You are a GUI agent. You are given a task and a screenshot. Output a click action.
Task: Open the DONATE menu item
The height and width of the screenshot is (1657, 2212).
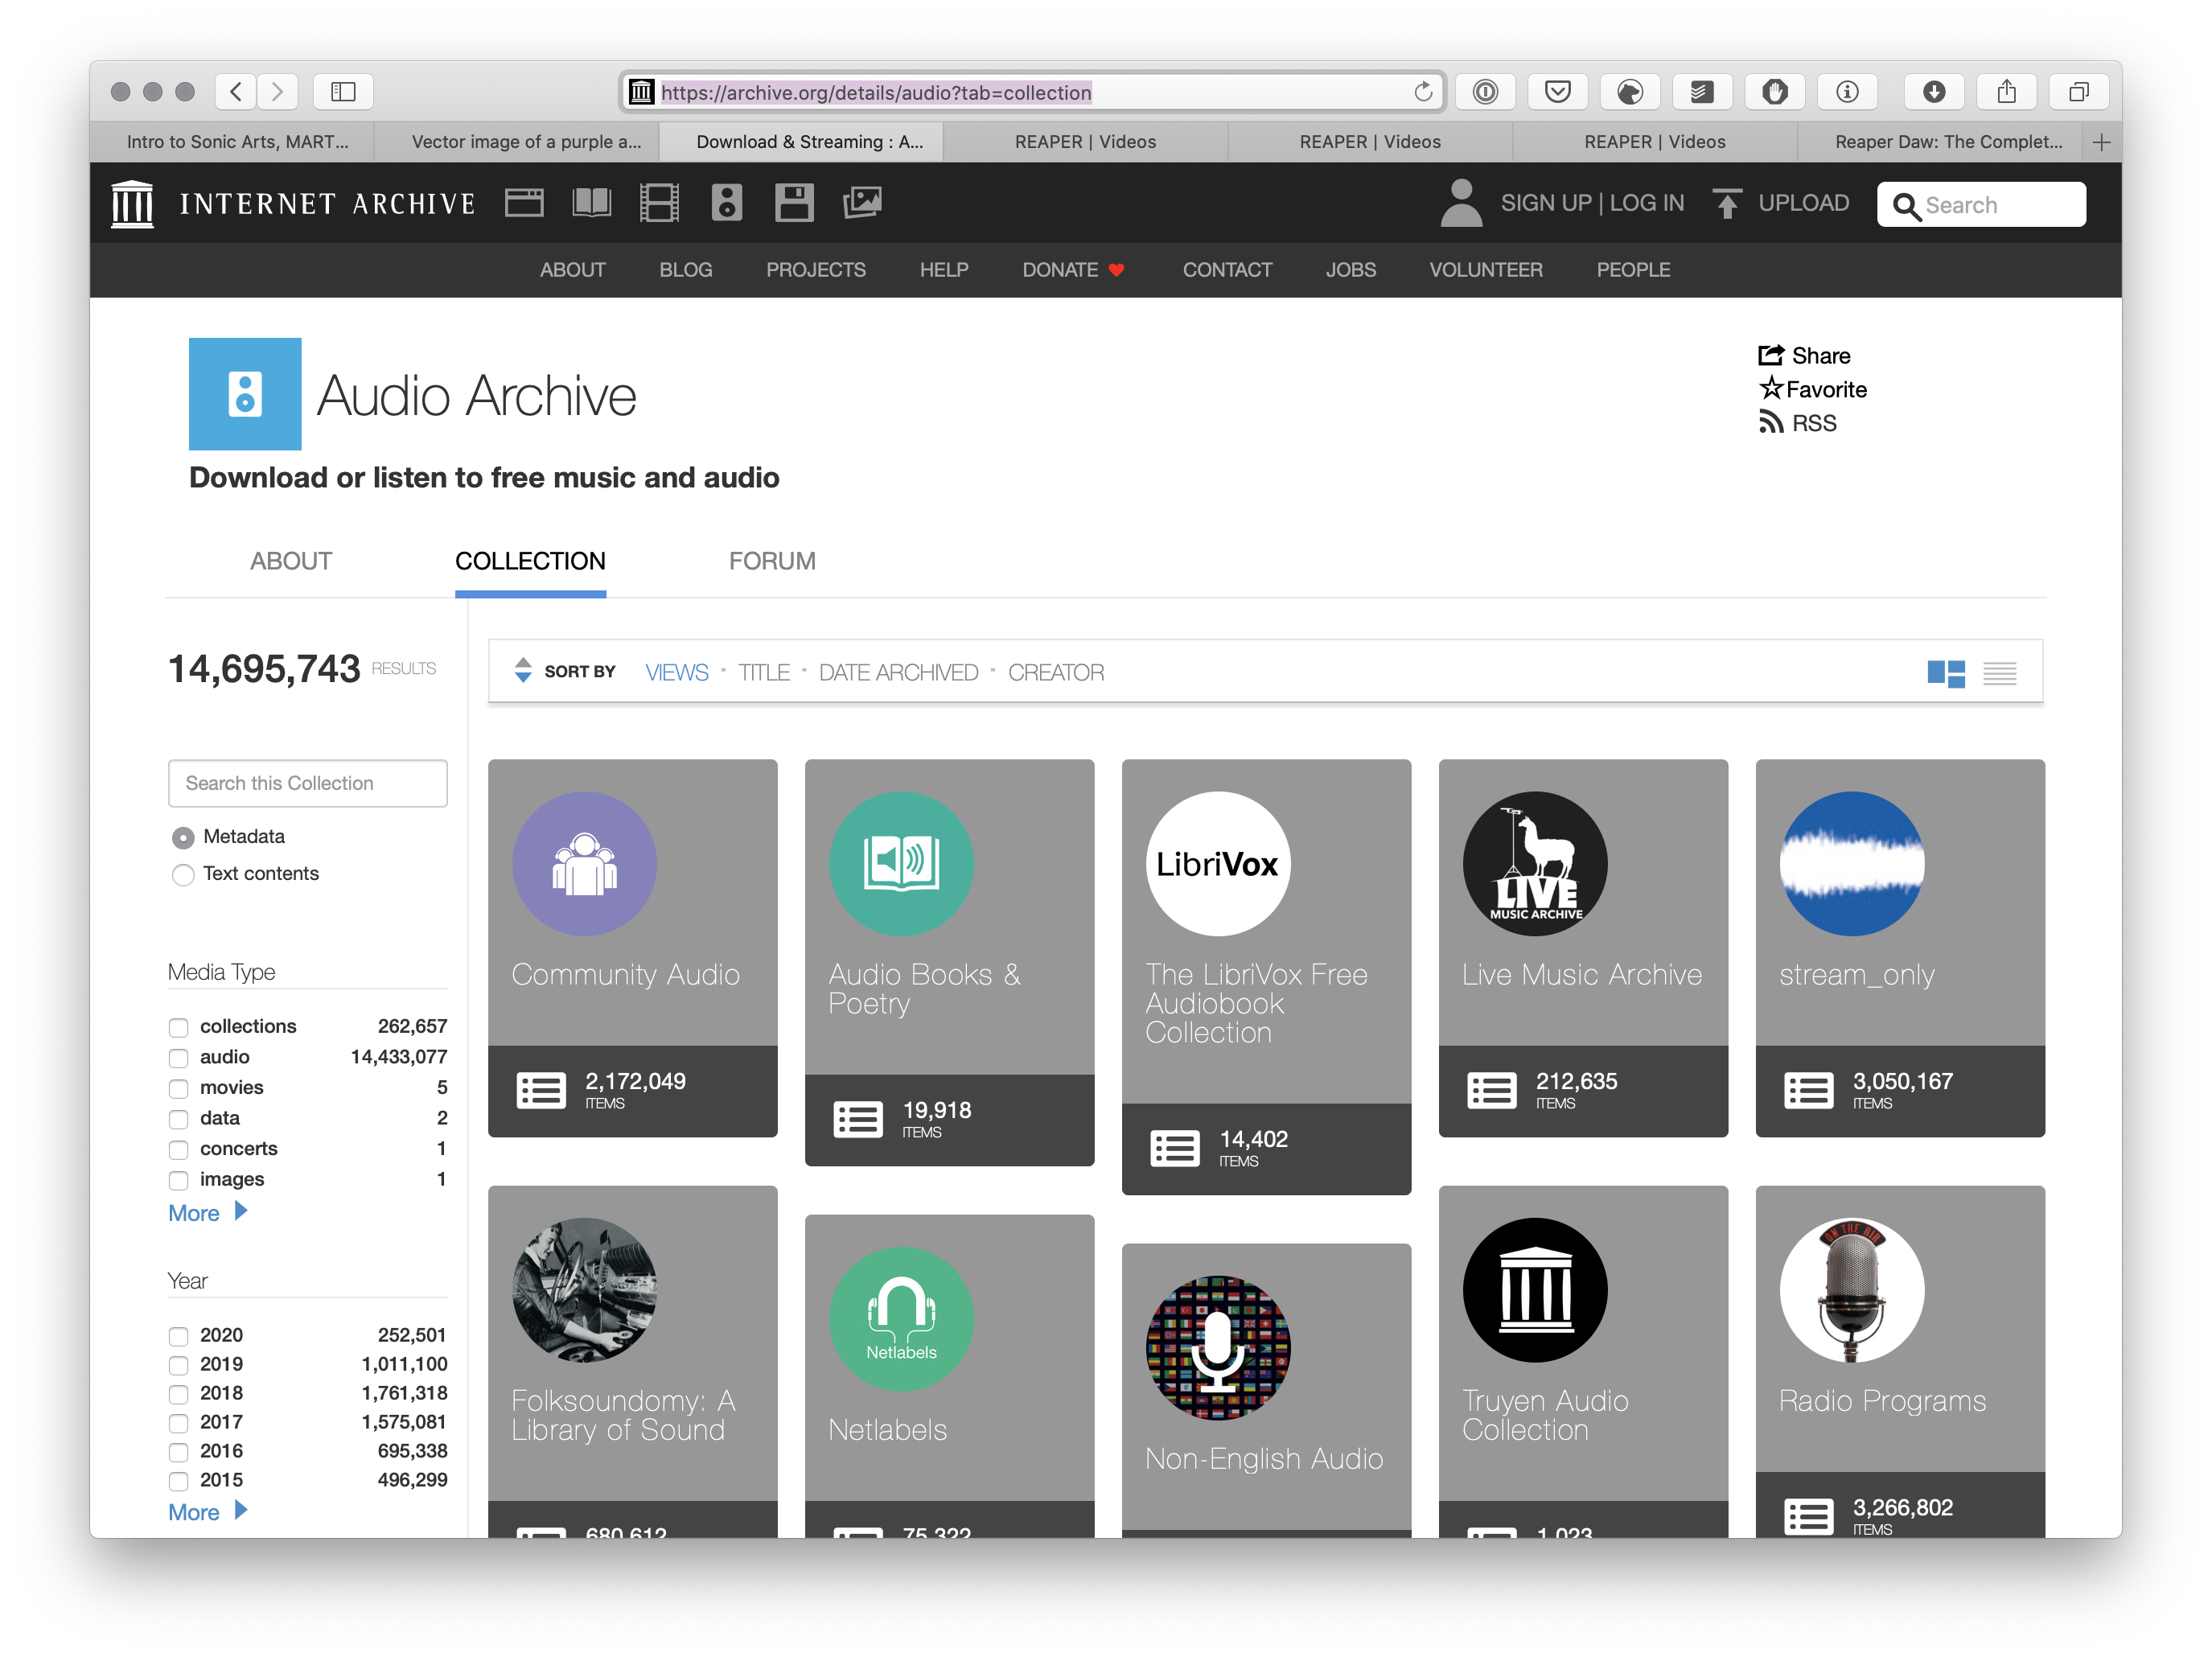(1073, 270)
